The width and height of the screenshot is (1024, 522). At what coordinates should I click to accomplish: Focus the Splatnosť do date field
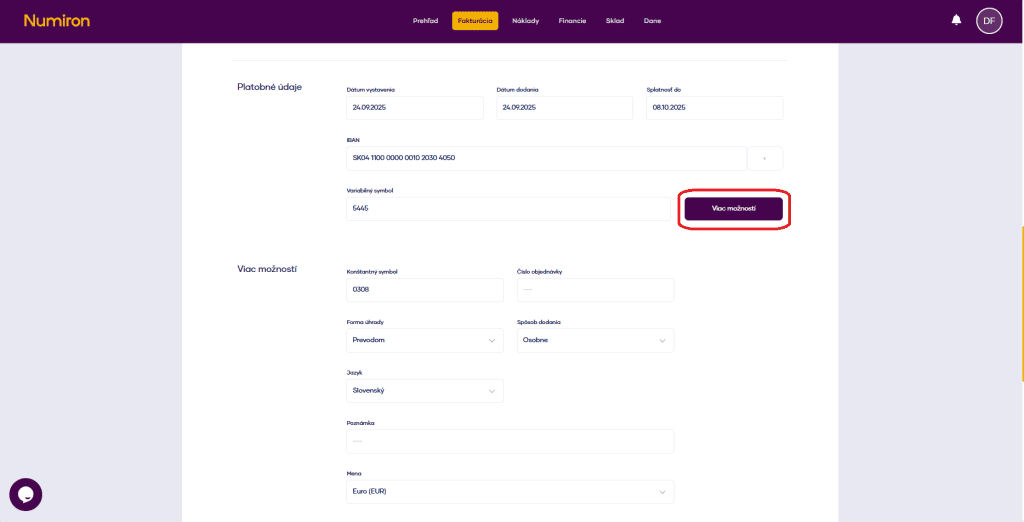(x=714, y=108)
